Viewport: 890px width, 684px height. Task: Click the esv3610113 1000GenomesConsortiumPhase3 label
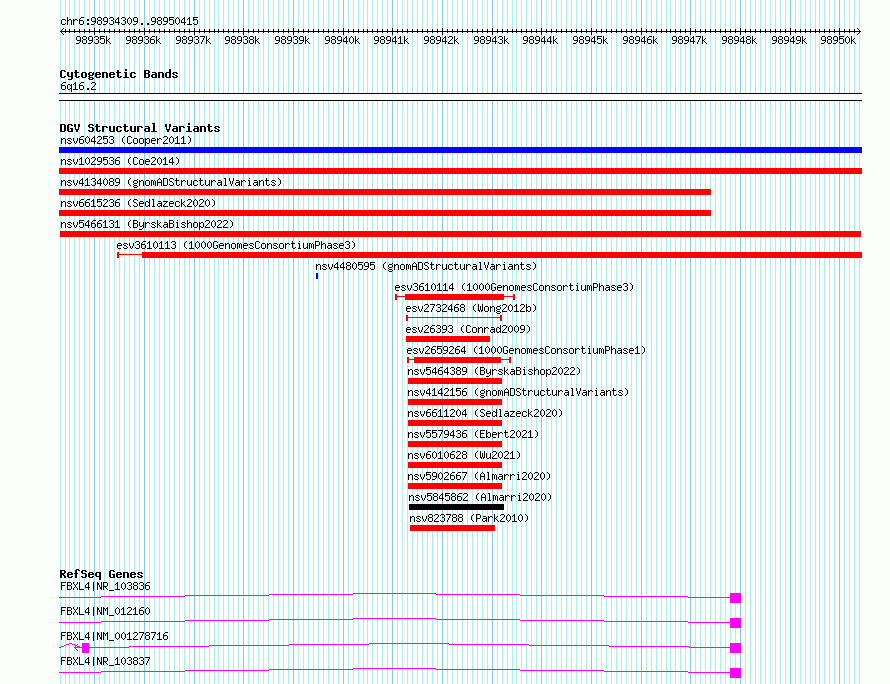pyautogui.click(x=236, y=245)
